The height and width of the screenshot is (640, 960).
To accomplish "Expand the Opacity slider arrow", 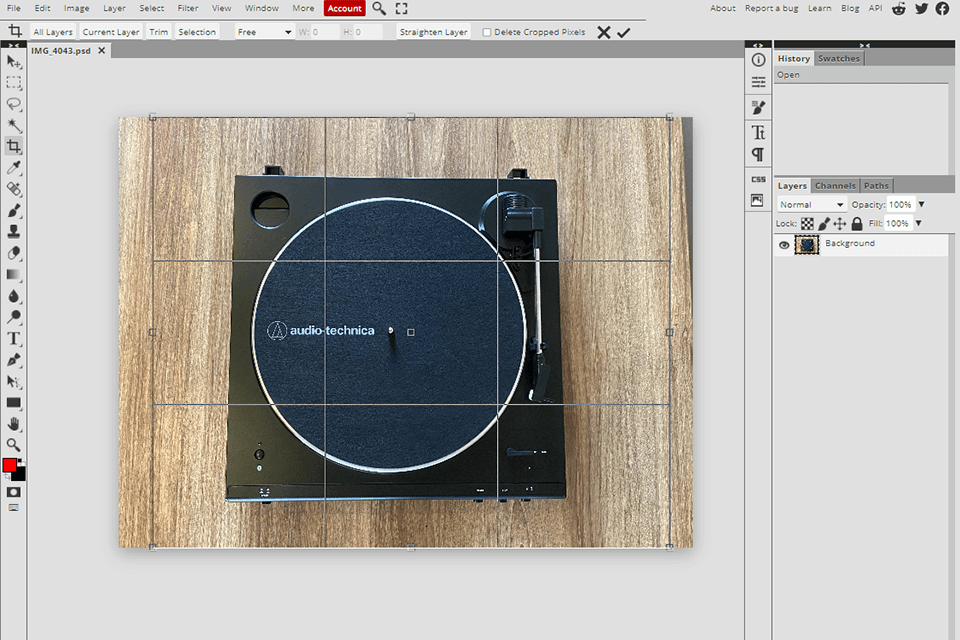I will point(921,205).
